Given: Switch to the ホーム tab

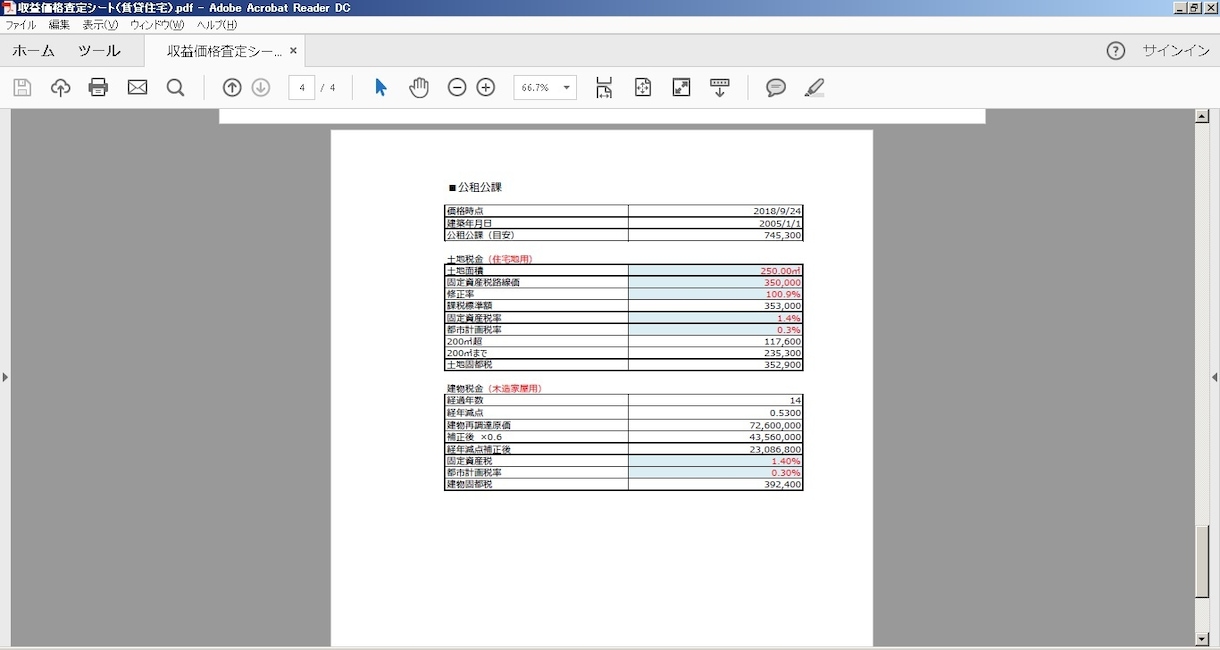Looking at the screenshot, I should (x=34, y=51).
